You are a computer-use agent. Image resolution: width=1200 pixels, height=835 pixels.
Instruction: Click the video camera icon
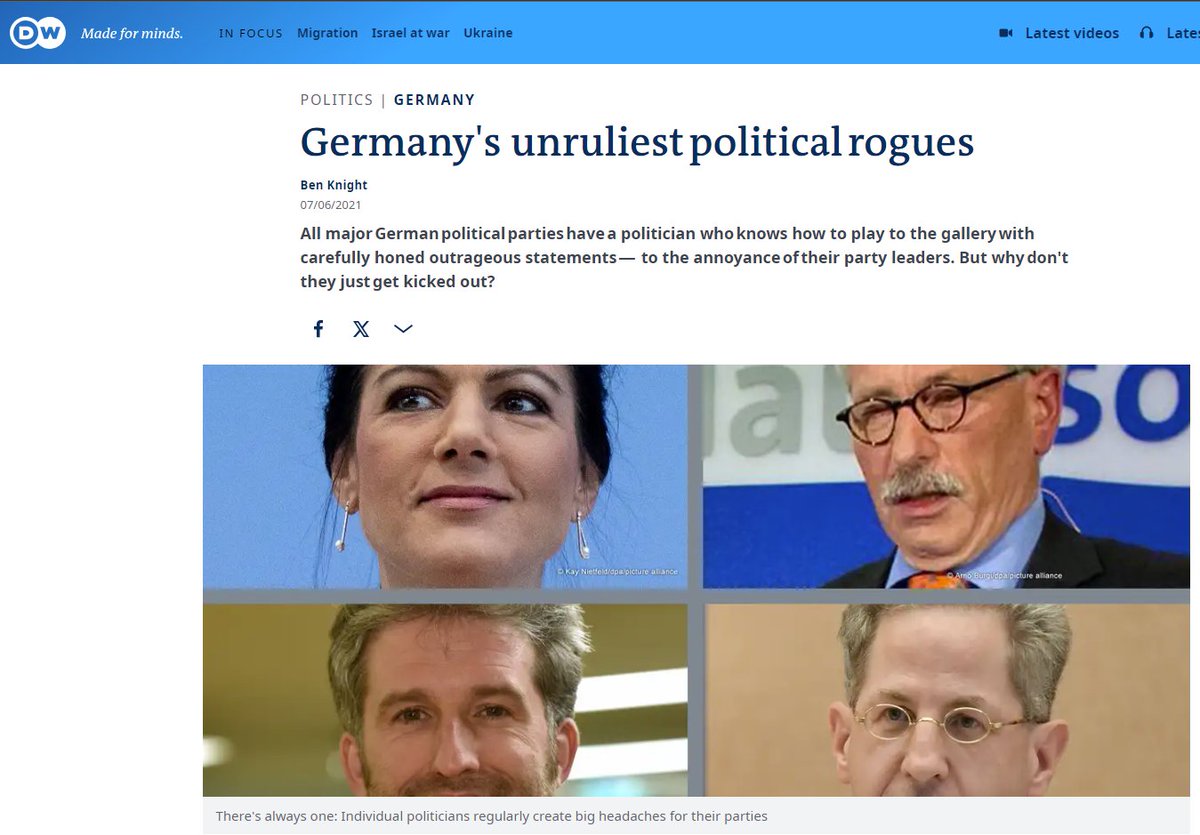click(x=1006, y=33)
